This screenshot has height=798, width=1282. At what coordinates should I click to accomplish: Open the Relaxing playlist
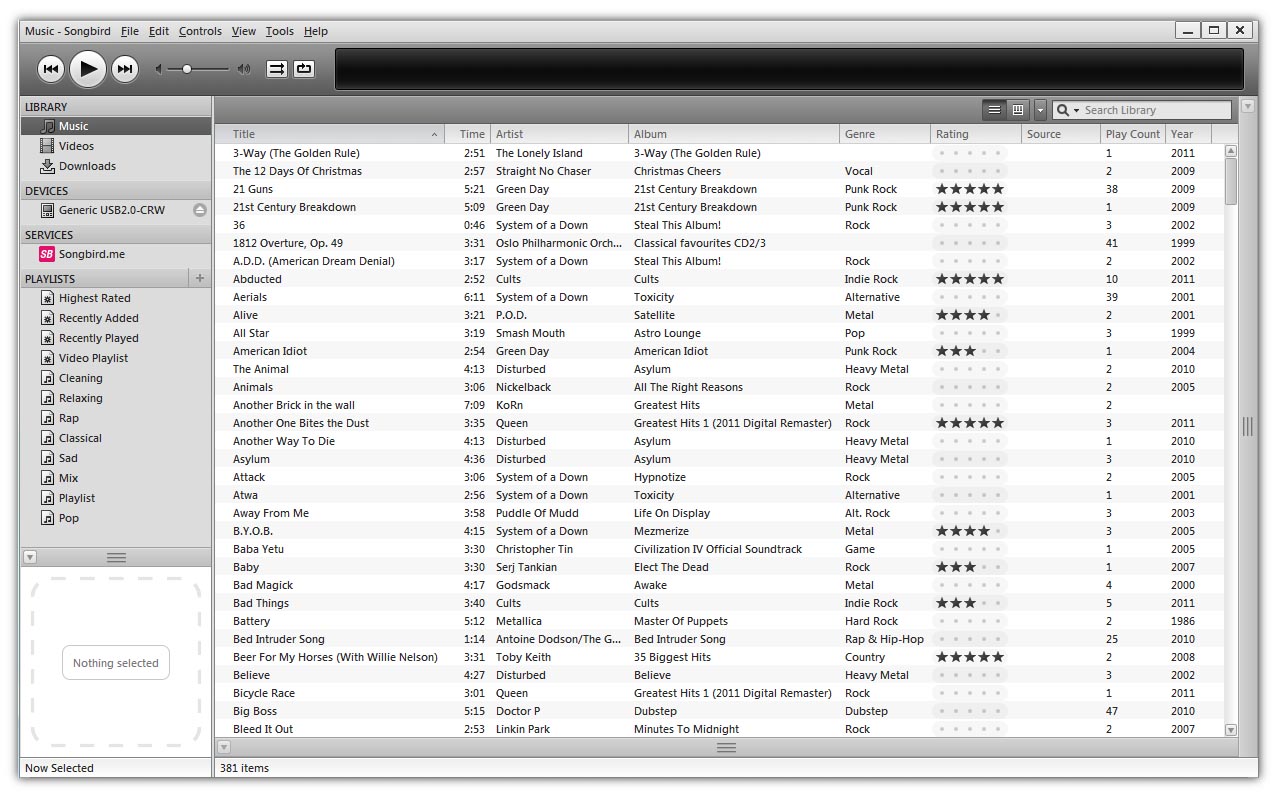coord(116,398)
